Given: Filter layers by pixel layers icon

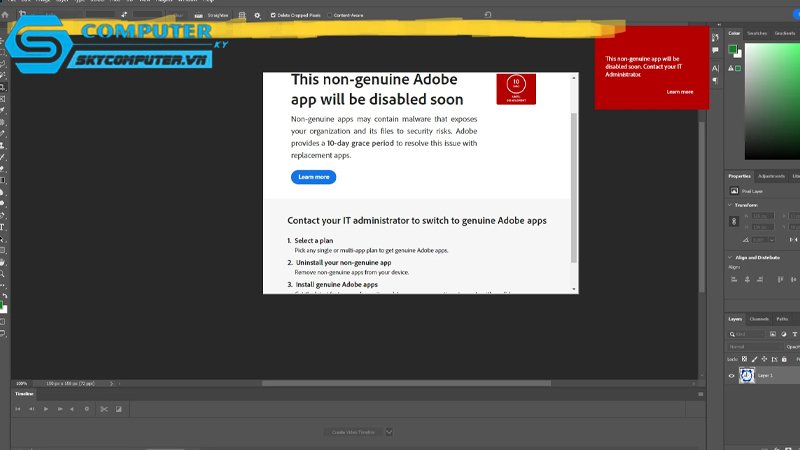Looking at the screenshot, I should [x=772, y=334].
